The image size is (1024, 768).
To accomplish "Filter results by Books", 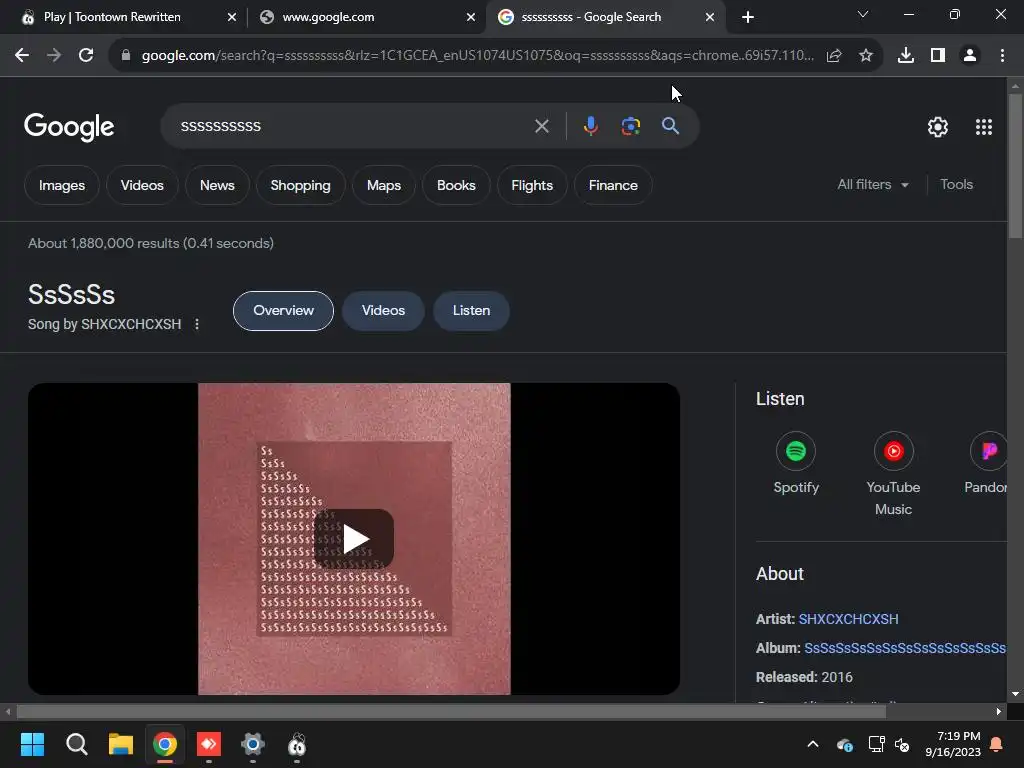I will pos(456,185).
